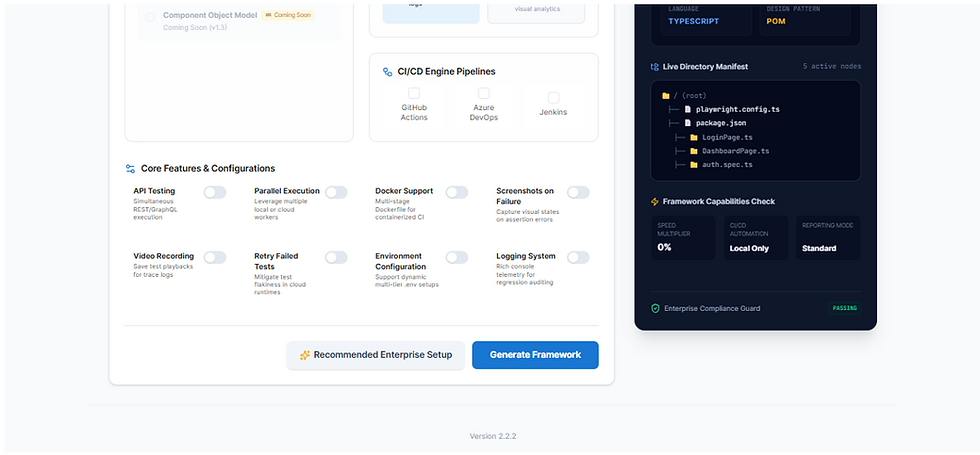Image resolution: width=980 pixels, height=455 pixels.
Task: Check the Azure DevOps checkbox
Action: [x=484, y=93]
